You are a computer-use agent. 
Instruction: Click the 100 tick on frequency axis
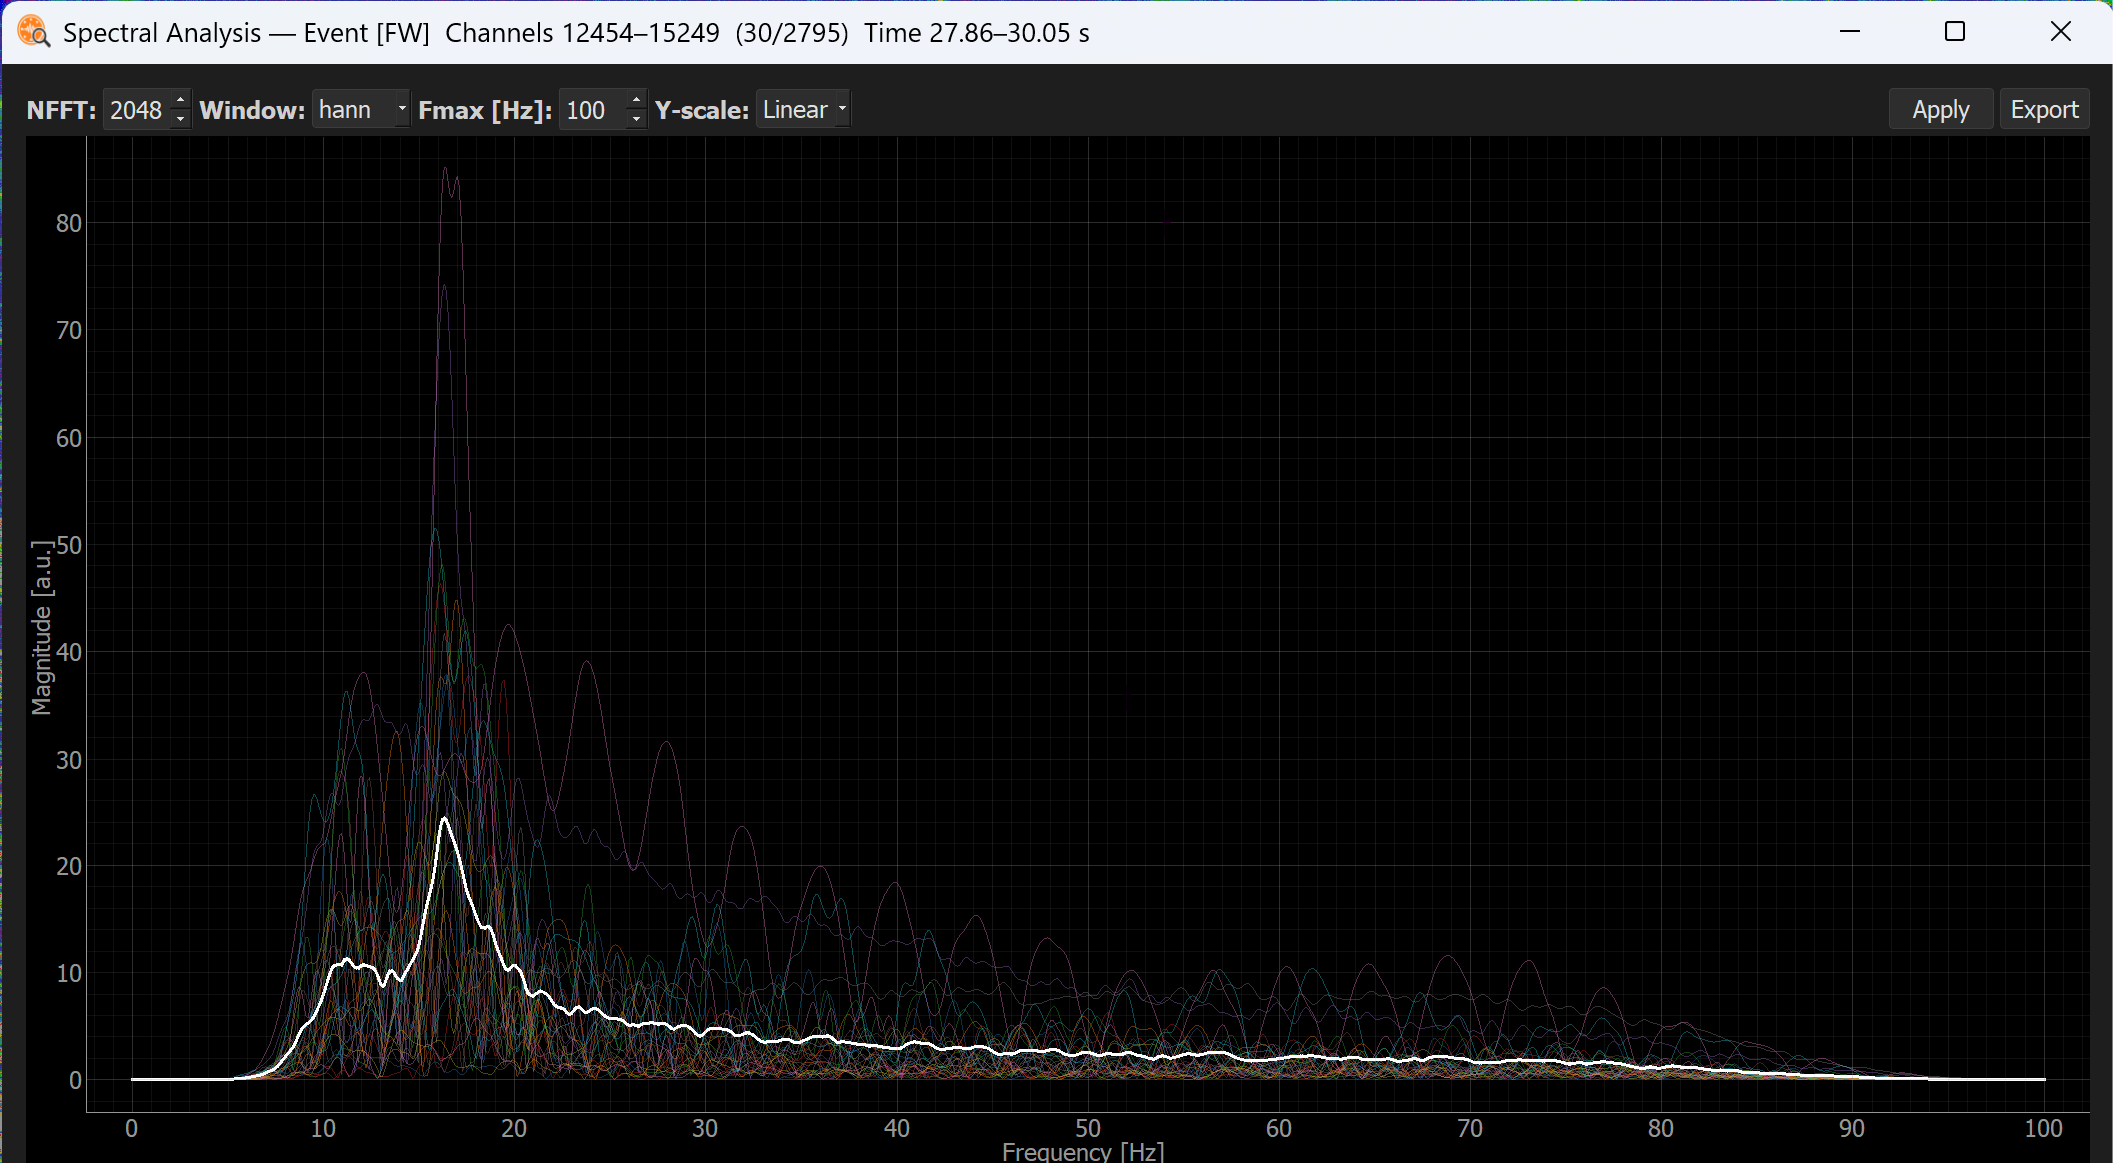(x=2043, y=1128)
